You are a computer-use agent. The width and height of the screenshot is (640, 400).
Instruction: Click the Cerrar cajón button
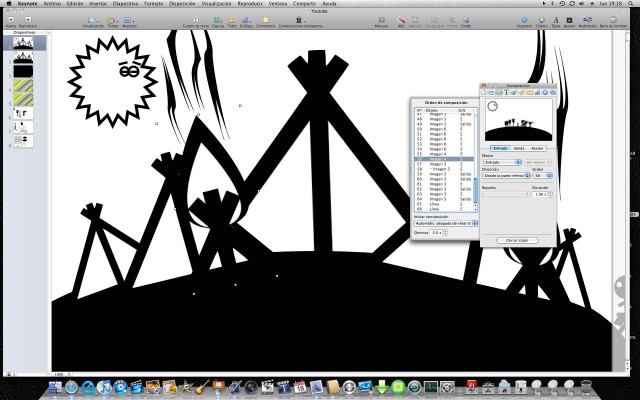517,240
